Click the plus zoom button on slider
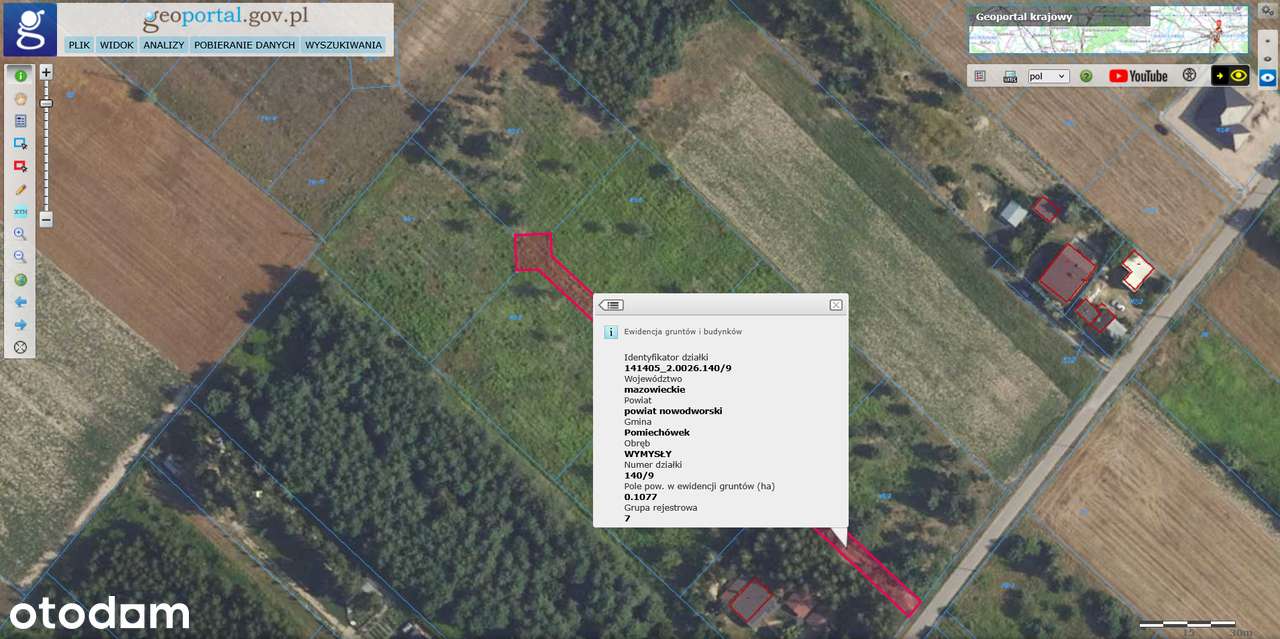This screenshot has height=639, width=1280. (x=46, y=73)
